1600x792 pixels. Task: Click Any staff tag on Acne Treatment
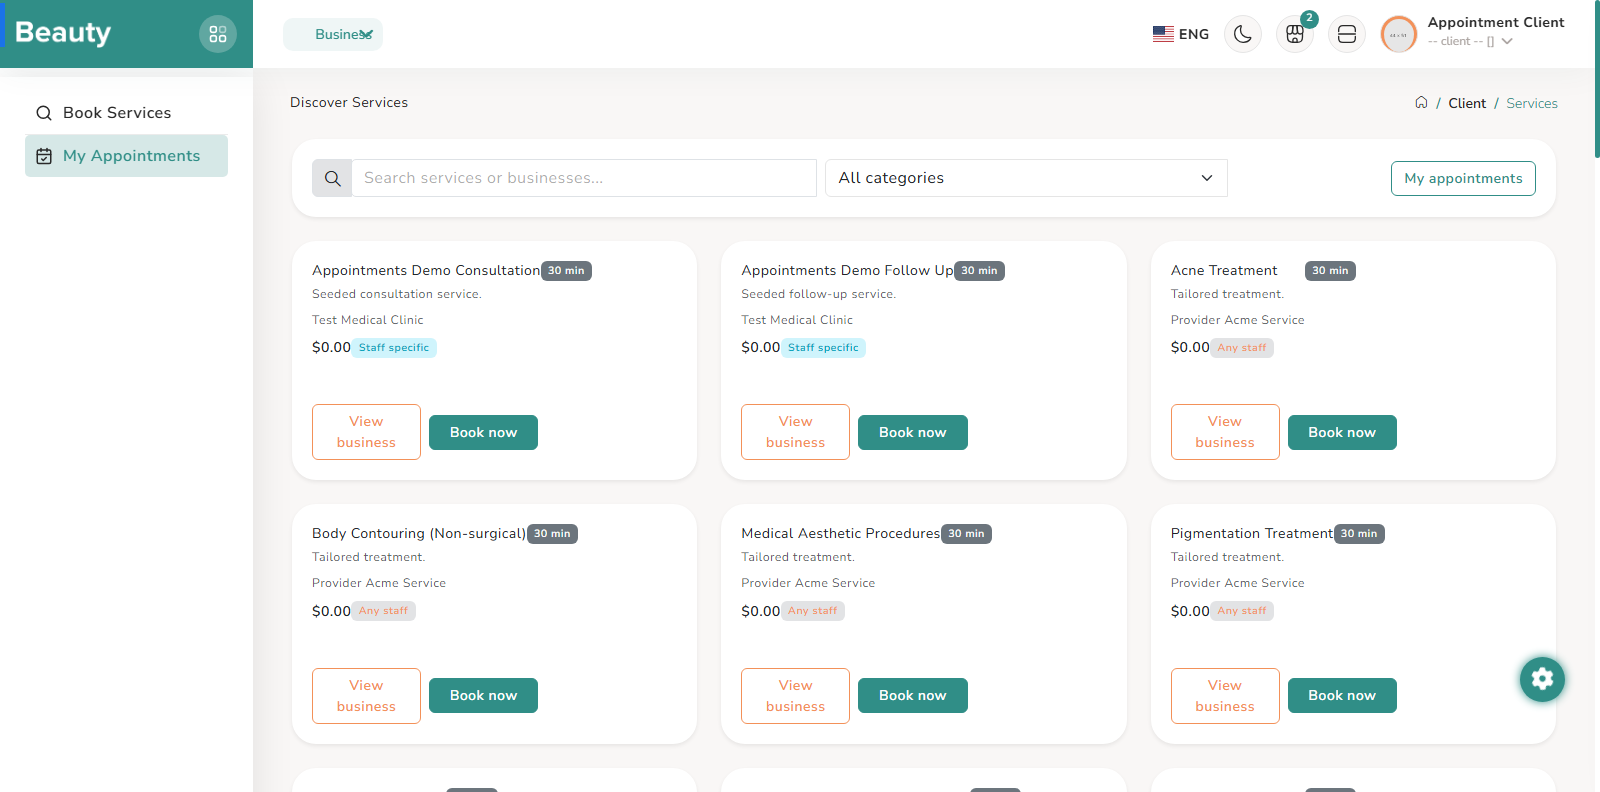coord(1242,348)
